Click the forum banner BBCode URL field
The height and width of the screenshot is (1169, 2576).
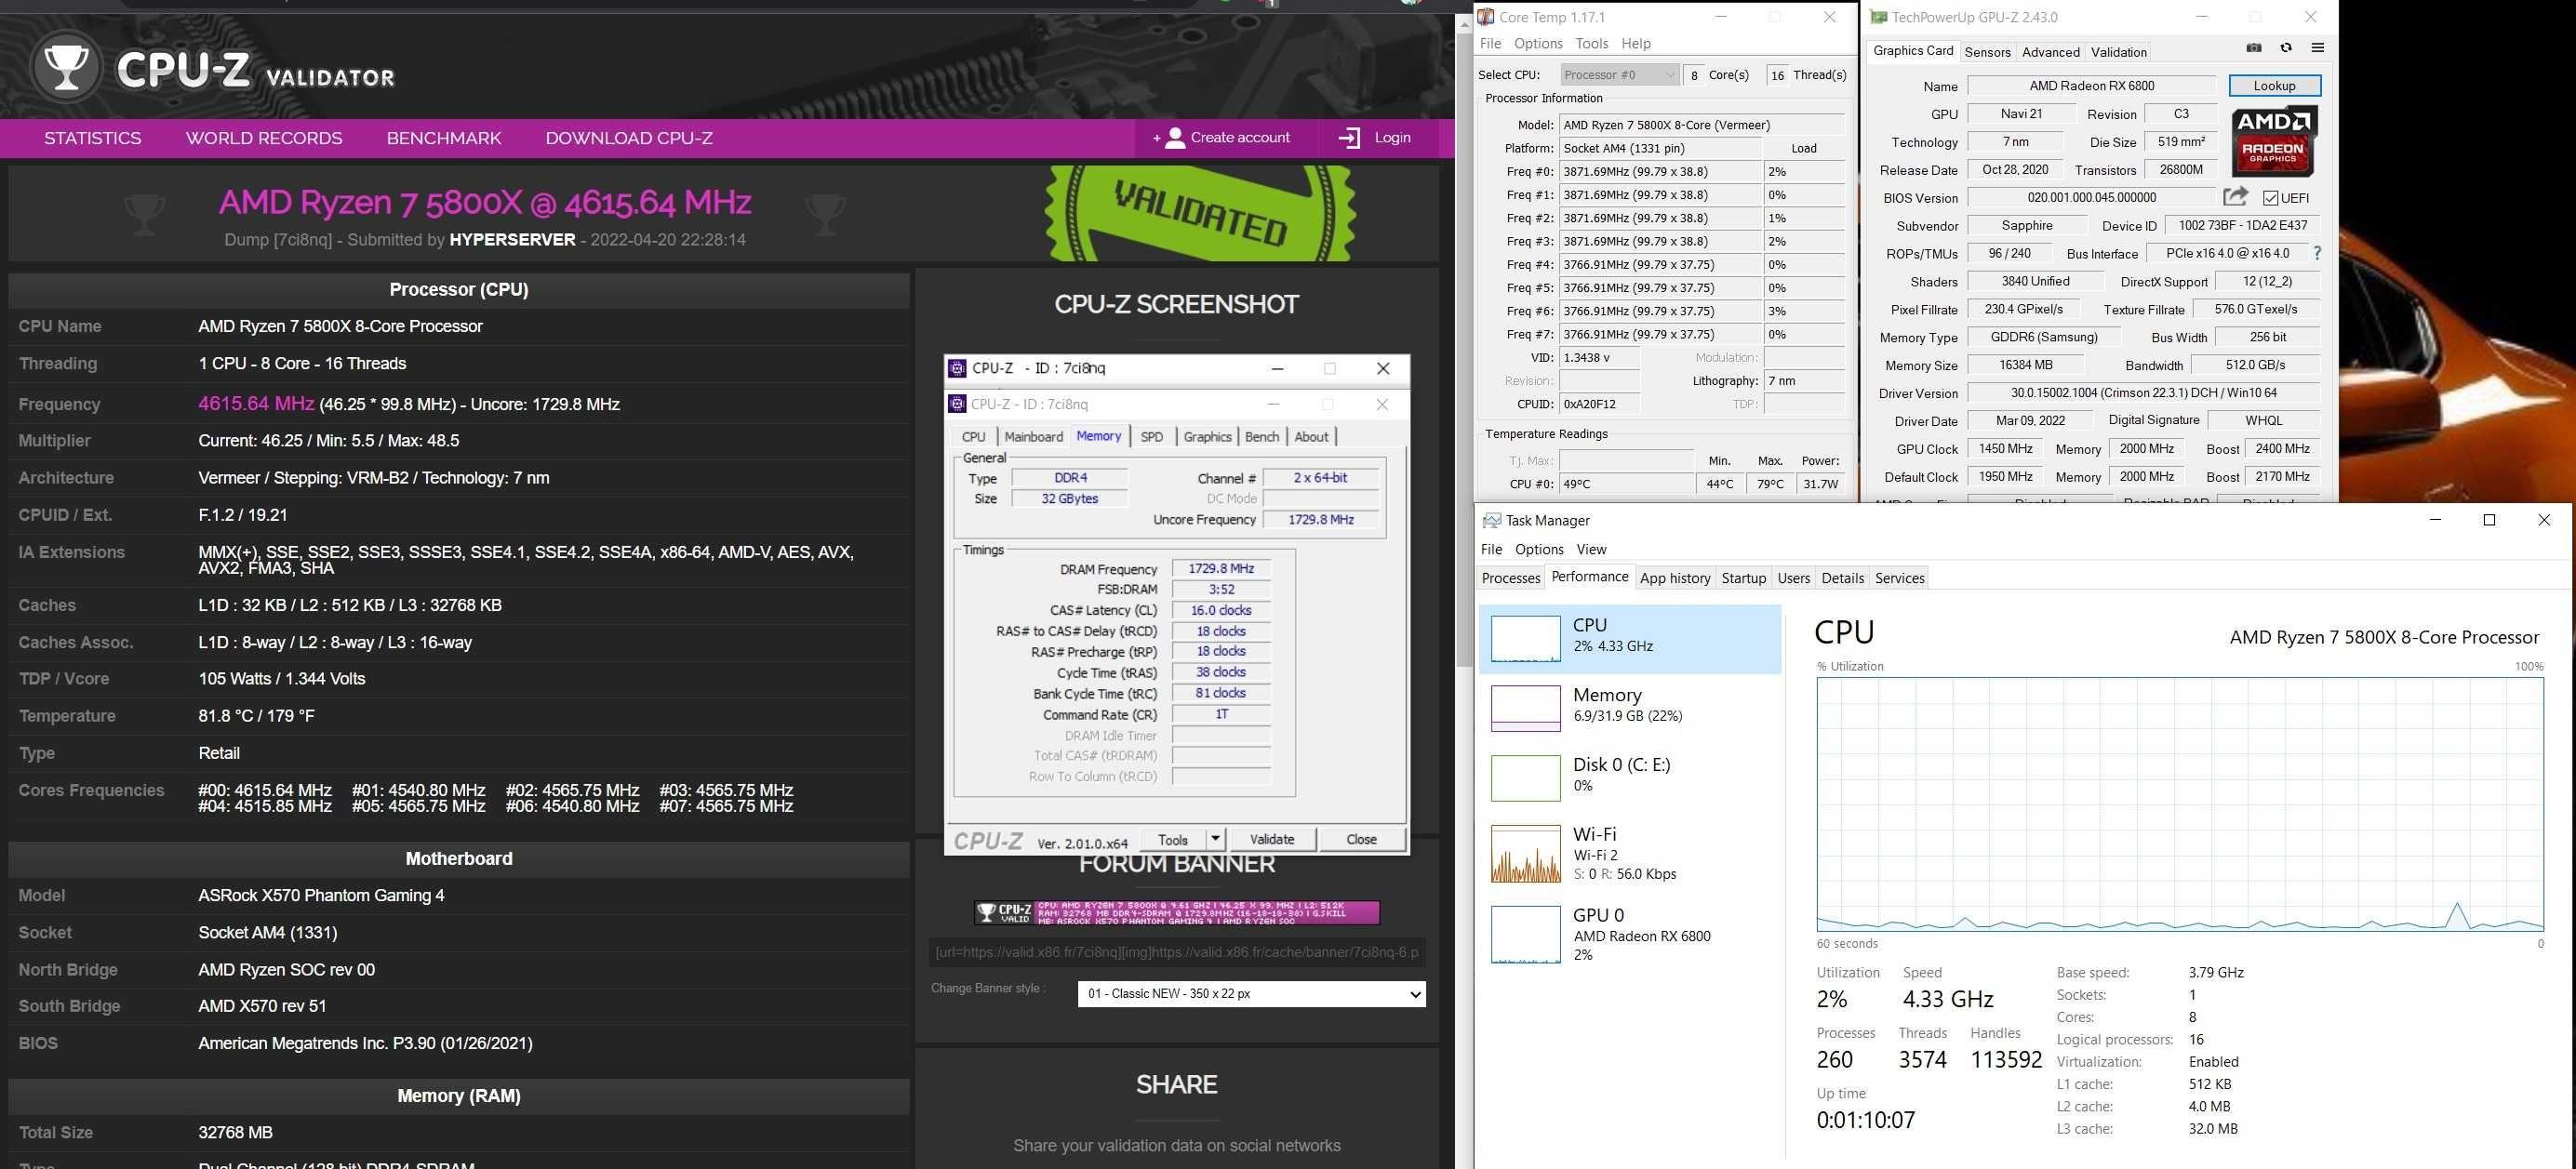tap(1177, 952)
